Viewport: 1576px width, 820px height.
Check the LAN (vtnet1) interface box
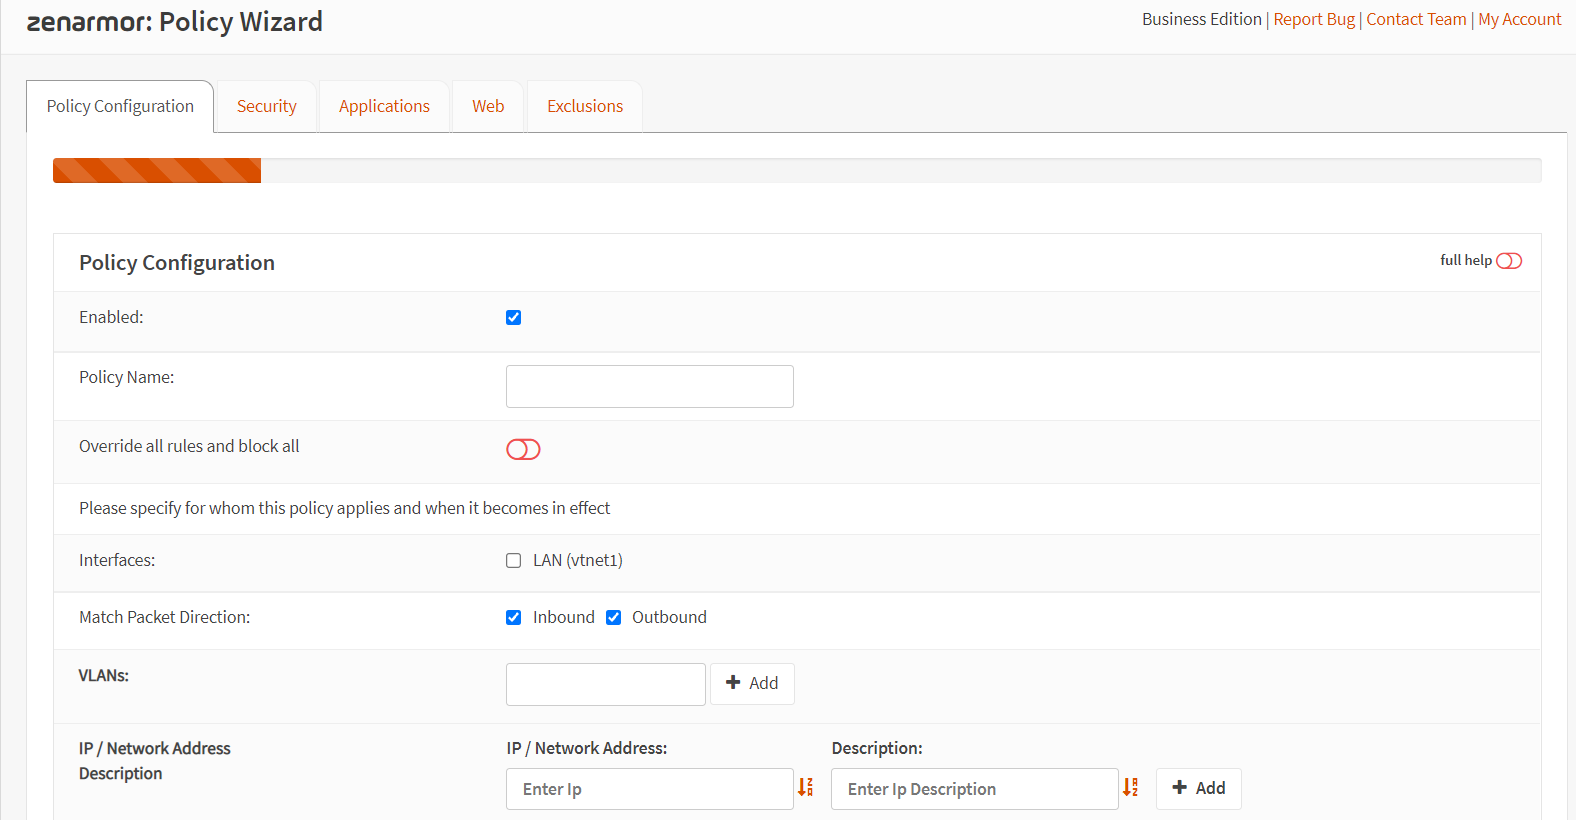[513, 561]
